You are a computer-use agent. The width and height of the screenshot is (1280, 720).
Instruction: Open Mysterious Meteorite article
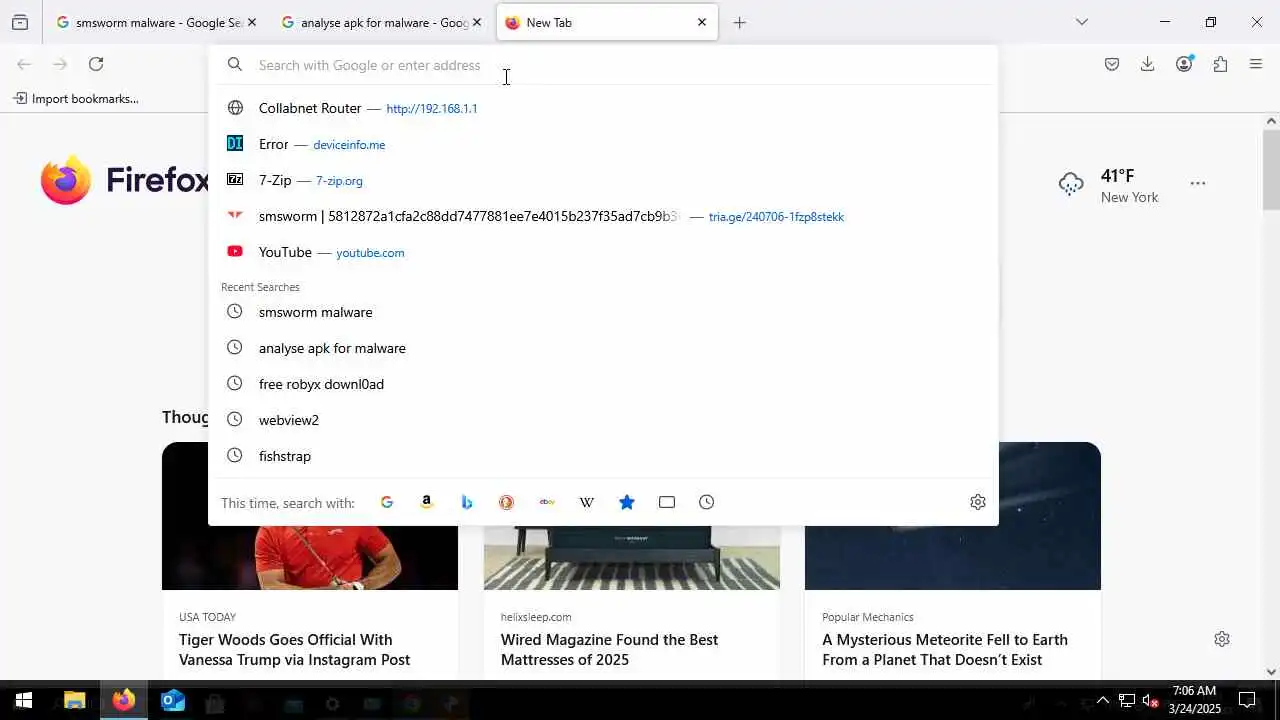point(945,649)
